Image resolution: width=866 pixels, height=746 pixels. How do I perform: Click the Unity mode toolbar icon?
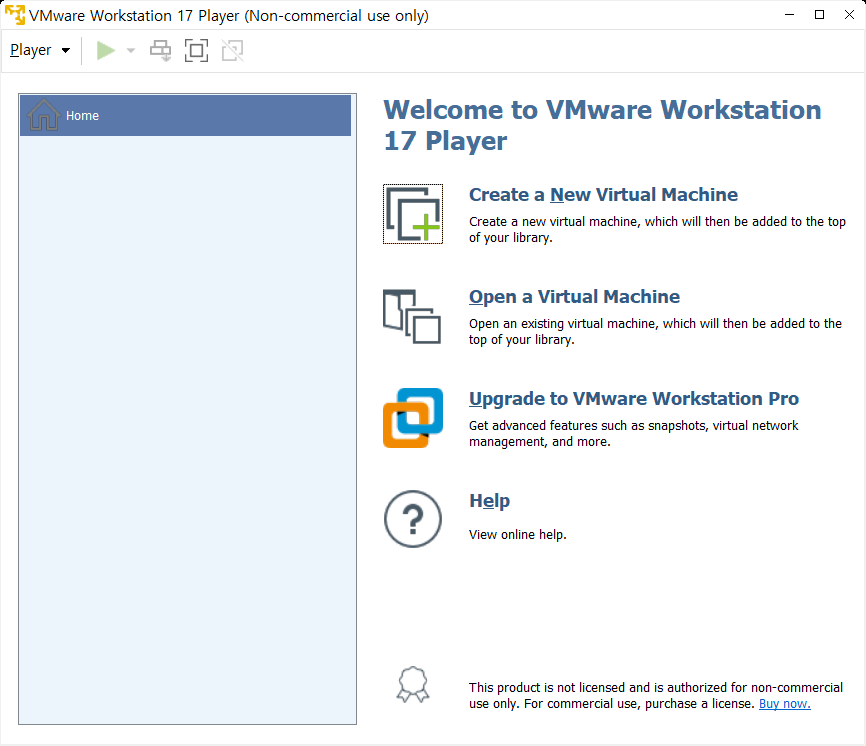coord(233,50)
